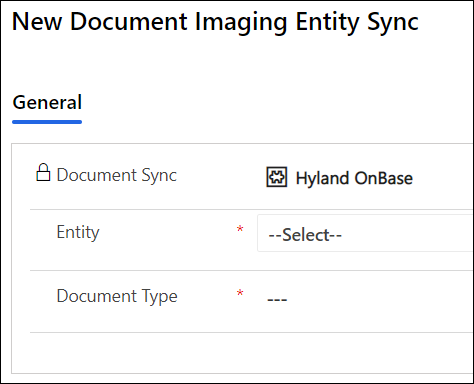This screenshot has width=474, height=384.
Task: Switch to the General tab
Action: point(47,102)
